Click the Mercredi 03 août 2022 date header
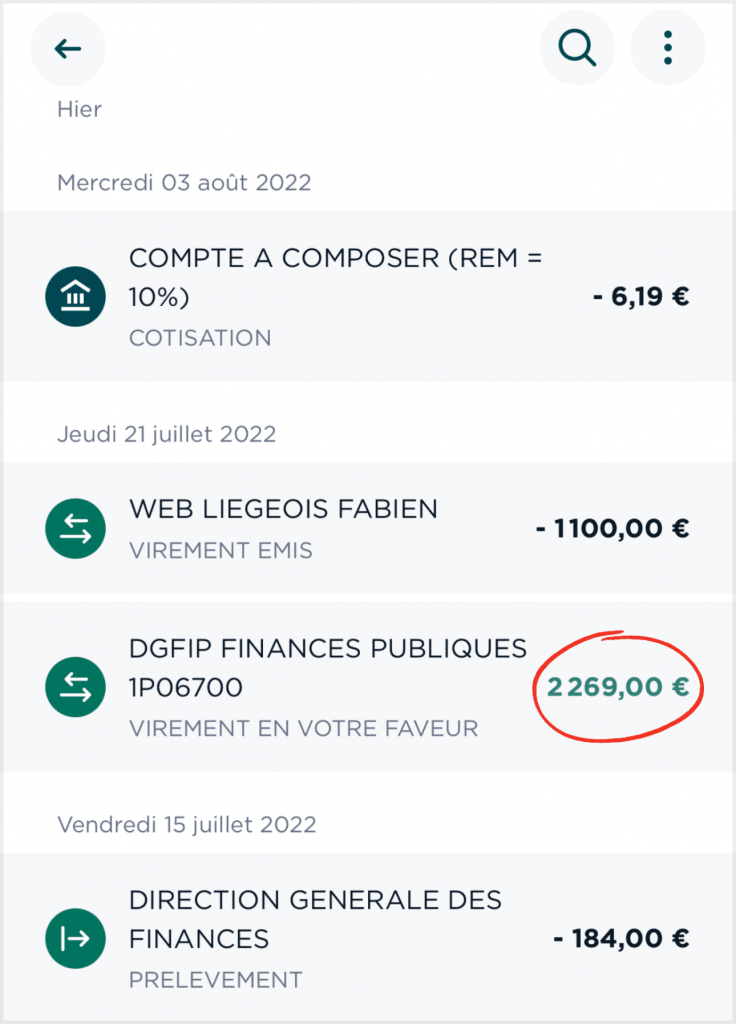This screenshot has height=1024, width=736. tap(184, 183)
